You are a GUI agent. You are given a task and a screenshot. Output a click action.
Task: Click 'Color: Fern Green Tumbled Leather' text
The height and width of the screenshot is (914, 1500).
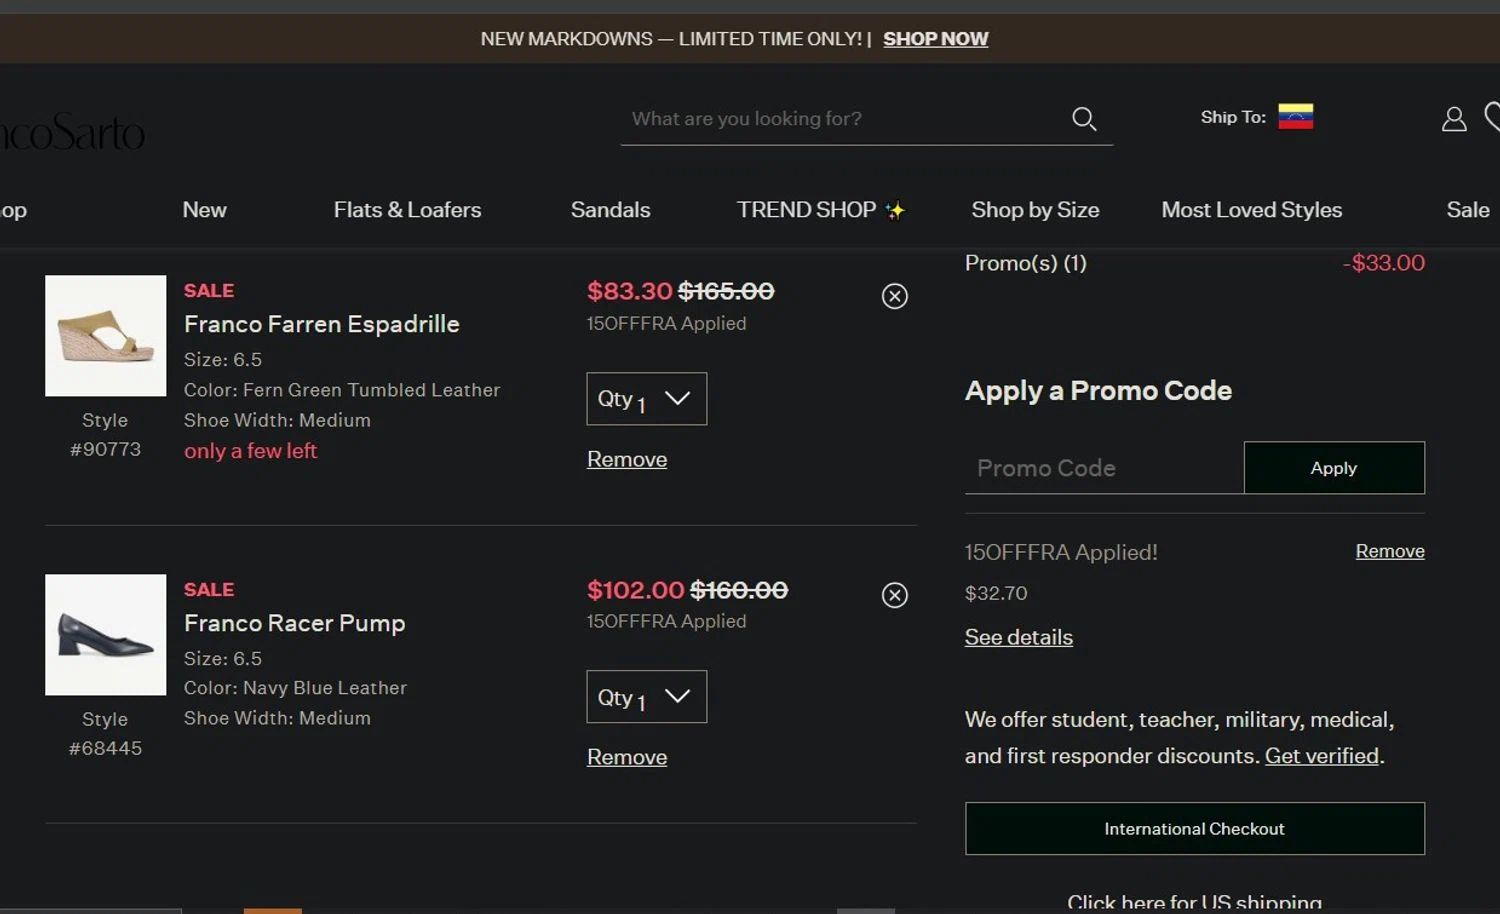tap(342, 390)
